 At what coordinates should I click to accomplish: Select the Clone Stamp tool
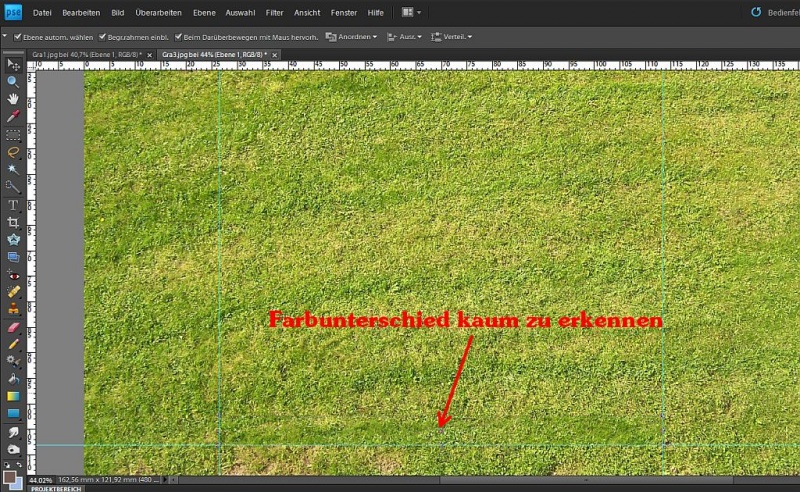pos(13,309)
